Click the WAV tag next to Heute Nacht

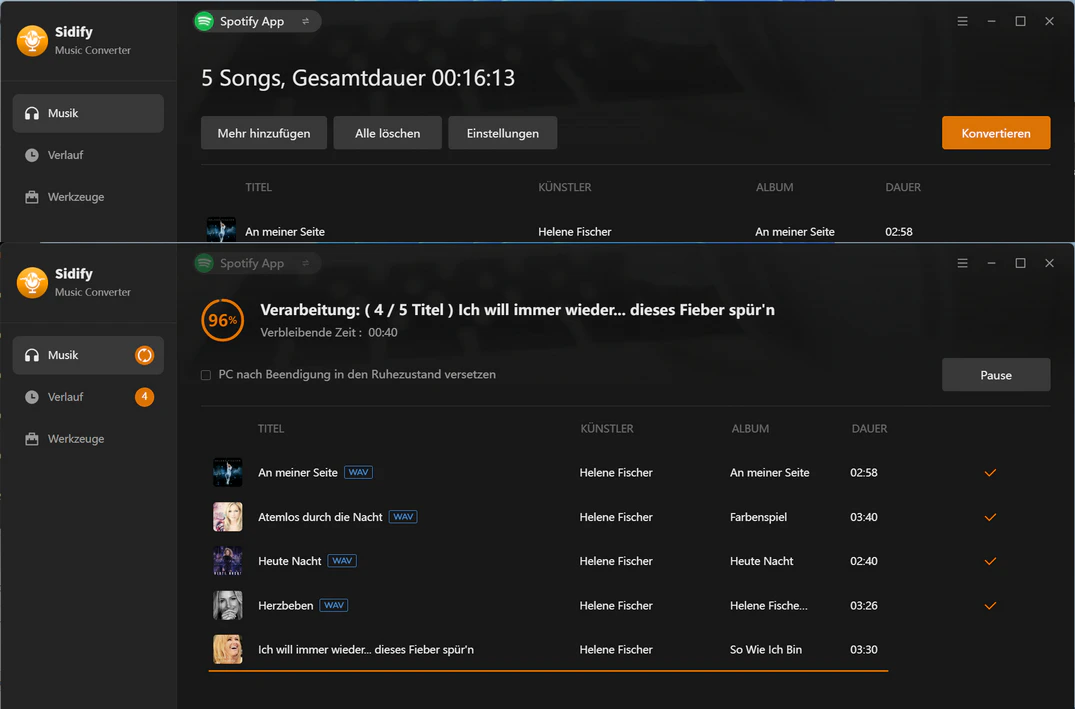(342, 561)
